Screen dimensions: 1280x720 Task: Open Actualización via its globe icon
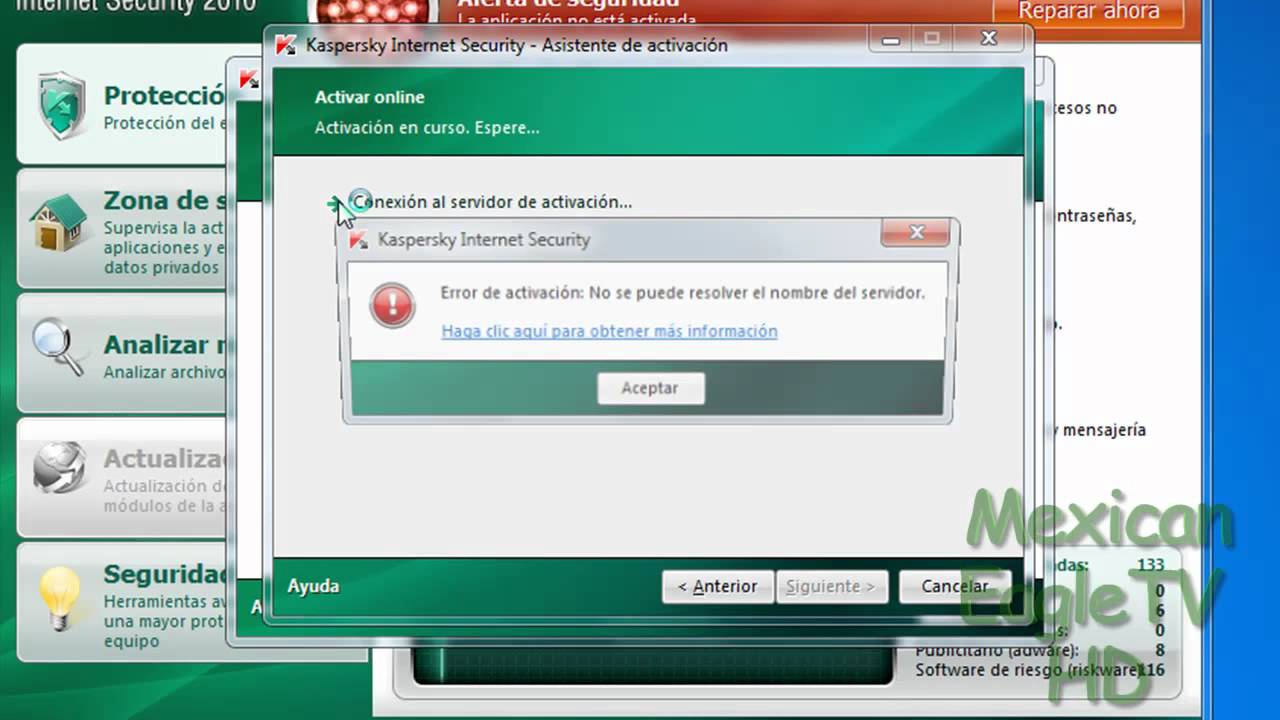click(60, 470)
